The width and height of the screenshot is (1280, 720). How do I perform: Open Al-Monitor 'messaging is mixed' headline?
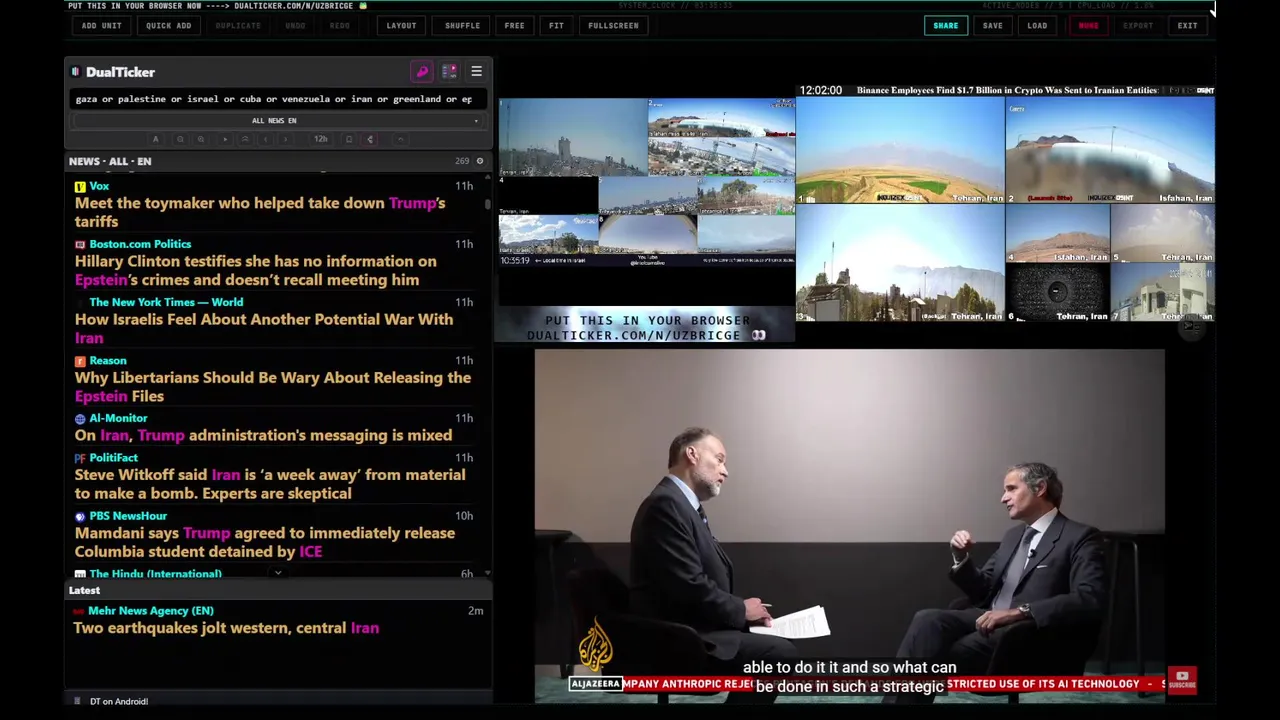[263, 435]
